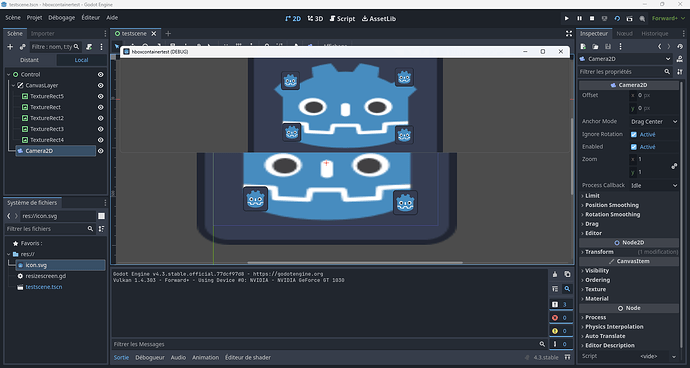
Task: Open the Process Callback Idle dropdown
Action: pos(654,185)
